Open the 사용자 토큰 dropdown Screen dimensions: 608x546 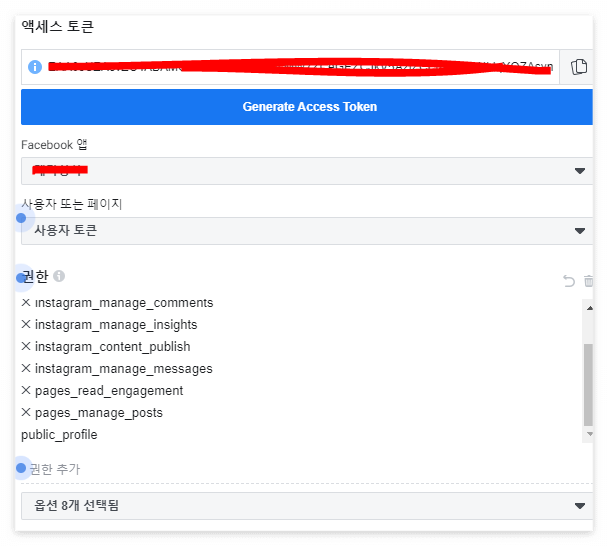click(307, 231)
